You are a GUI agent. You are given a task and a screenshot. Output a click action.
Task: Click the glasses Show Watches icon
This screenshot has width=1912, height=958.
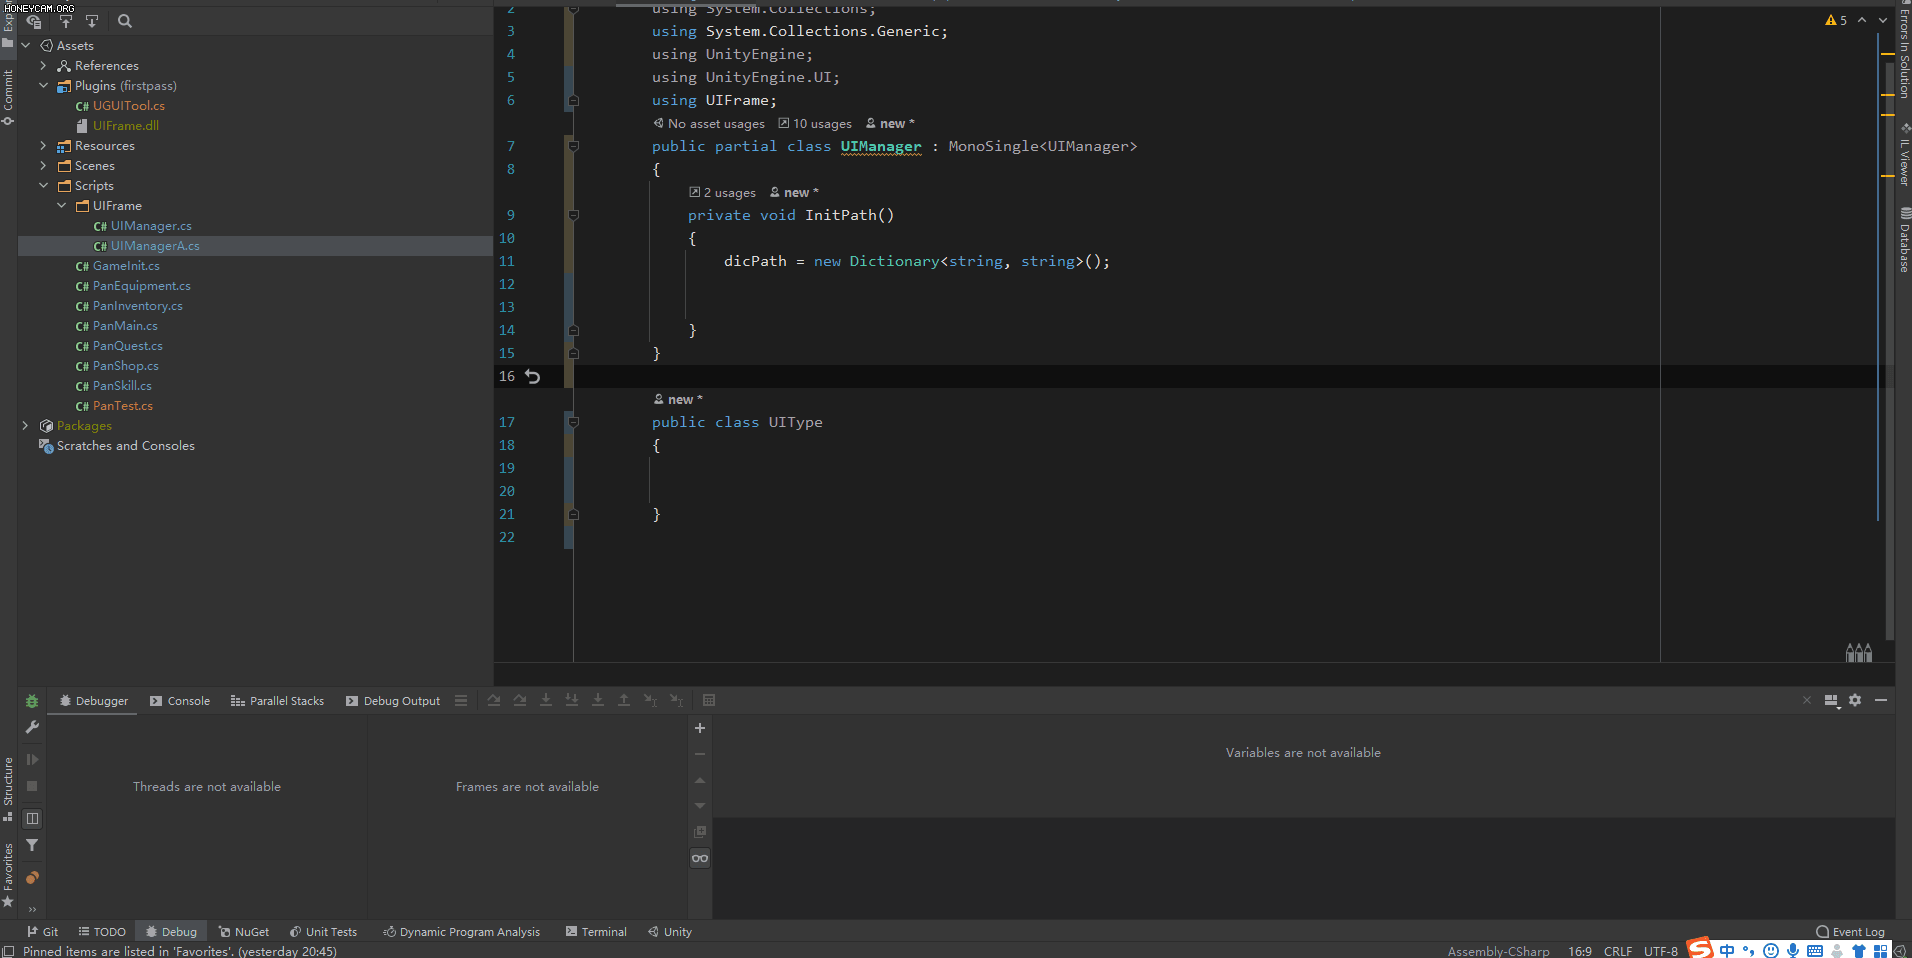pos(700,858)
